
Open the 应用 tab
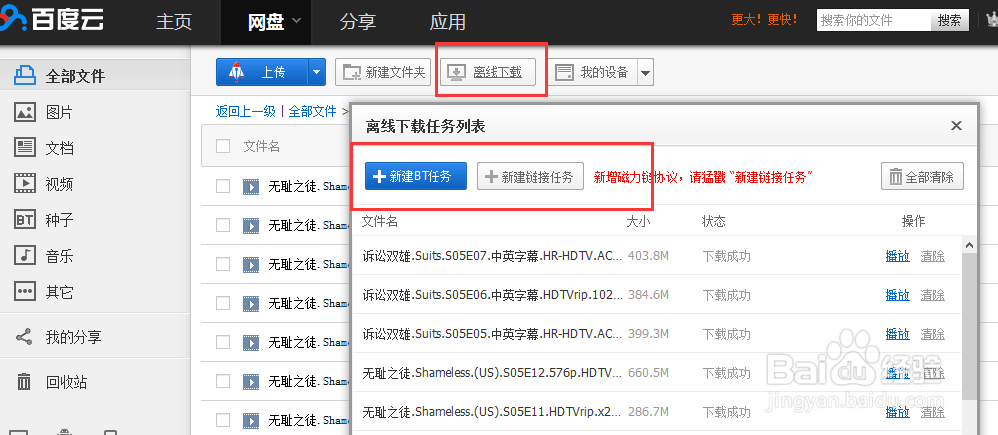447,22
